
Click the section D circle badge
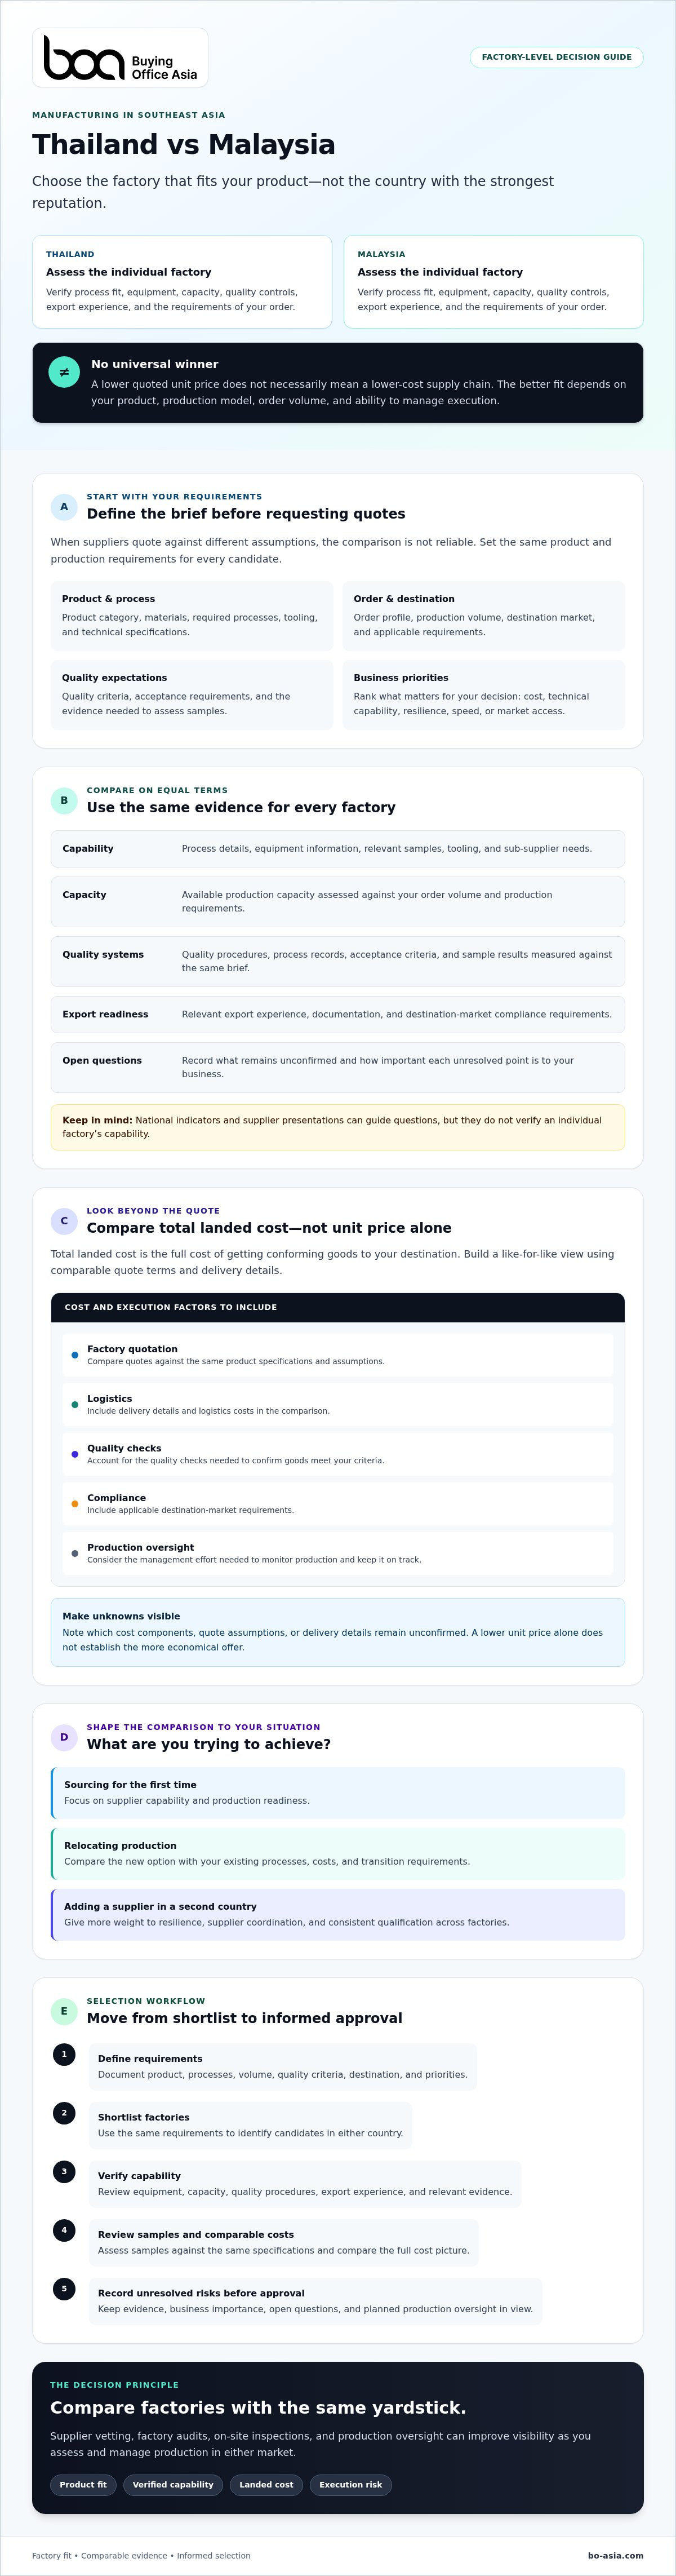point(64,1737)
